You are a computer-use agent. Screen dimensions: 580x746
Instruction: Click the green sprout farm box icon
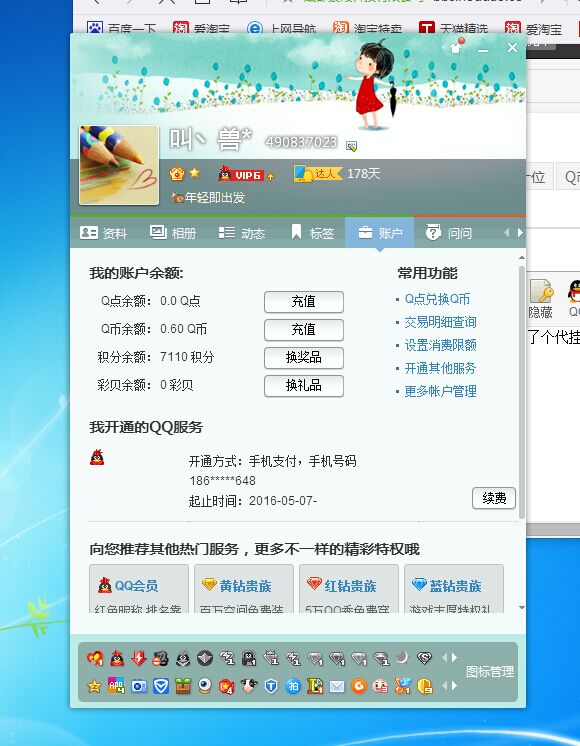[183, 686]
